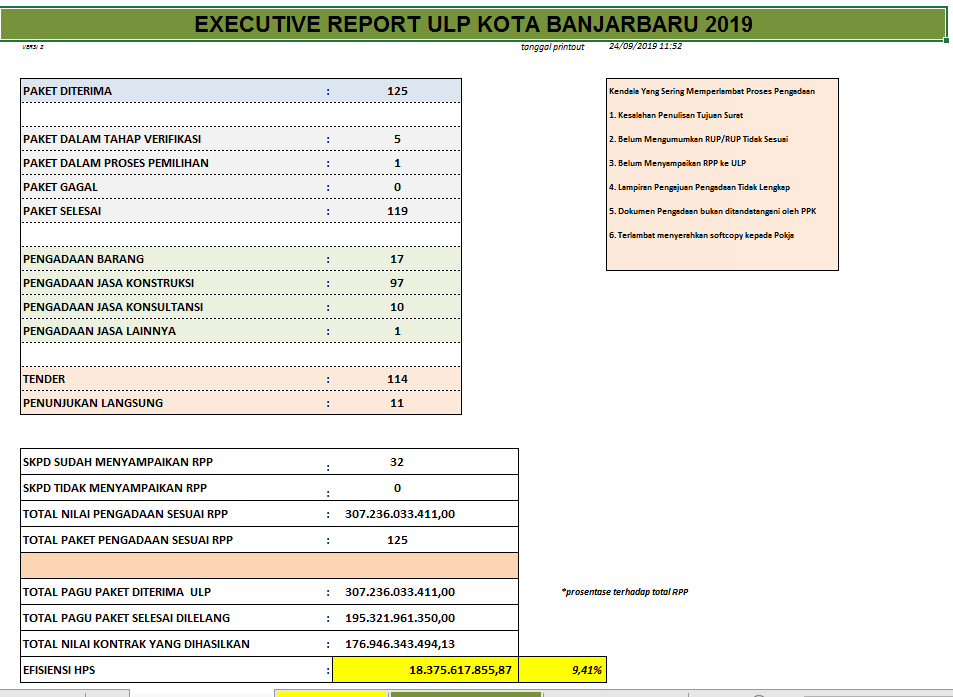Screen dimensions: 953x697
Task: Select the PAKET DITERIMA value 125
Action: (x=397, y=91)
